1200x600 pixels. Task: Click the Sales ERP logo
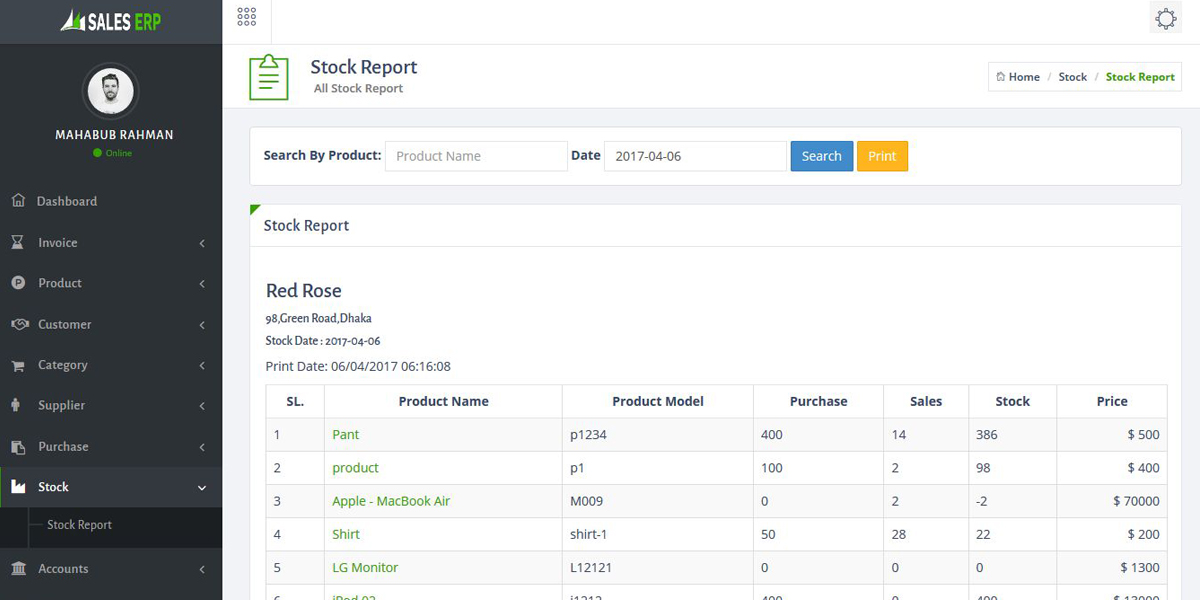pyautogui.click(x=110, y=21)
